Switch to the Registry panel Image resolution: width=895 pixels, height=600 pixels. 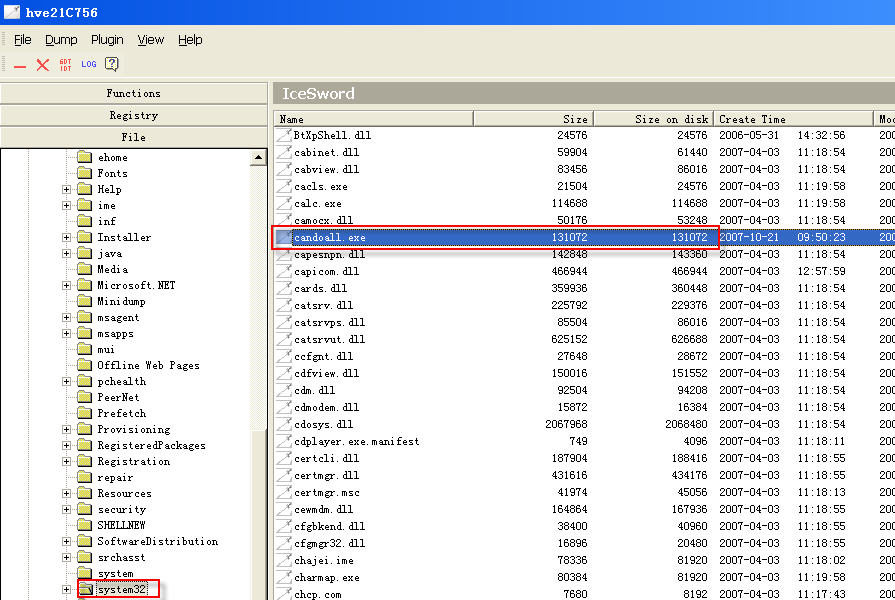tap(134, 115)
